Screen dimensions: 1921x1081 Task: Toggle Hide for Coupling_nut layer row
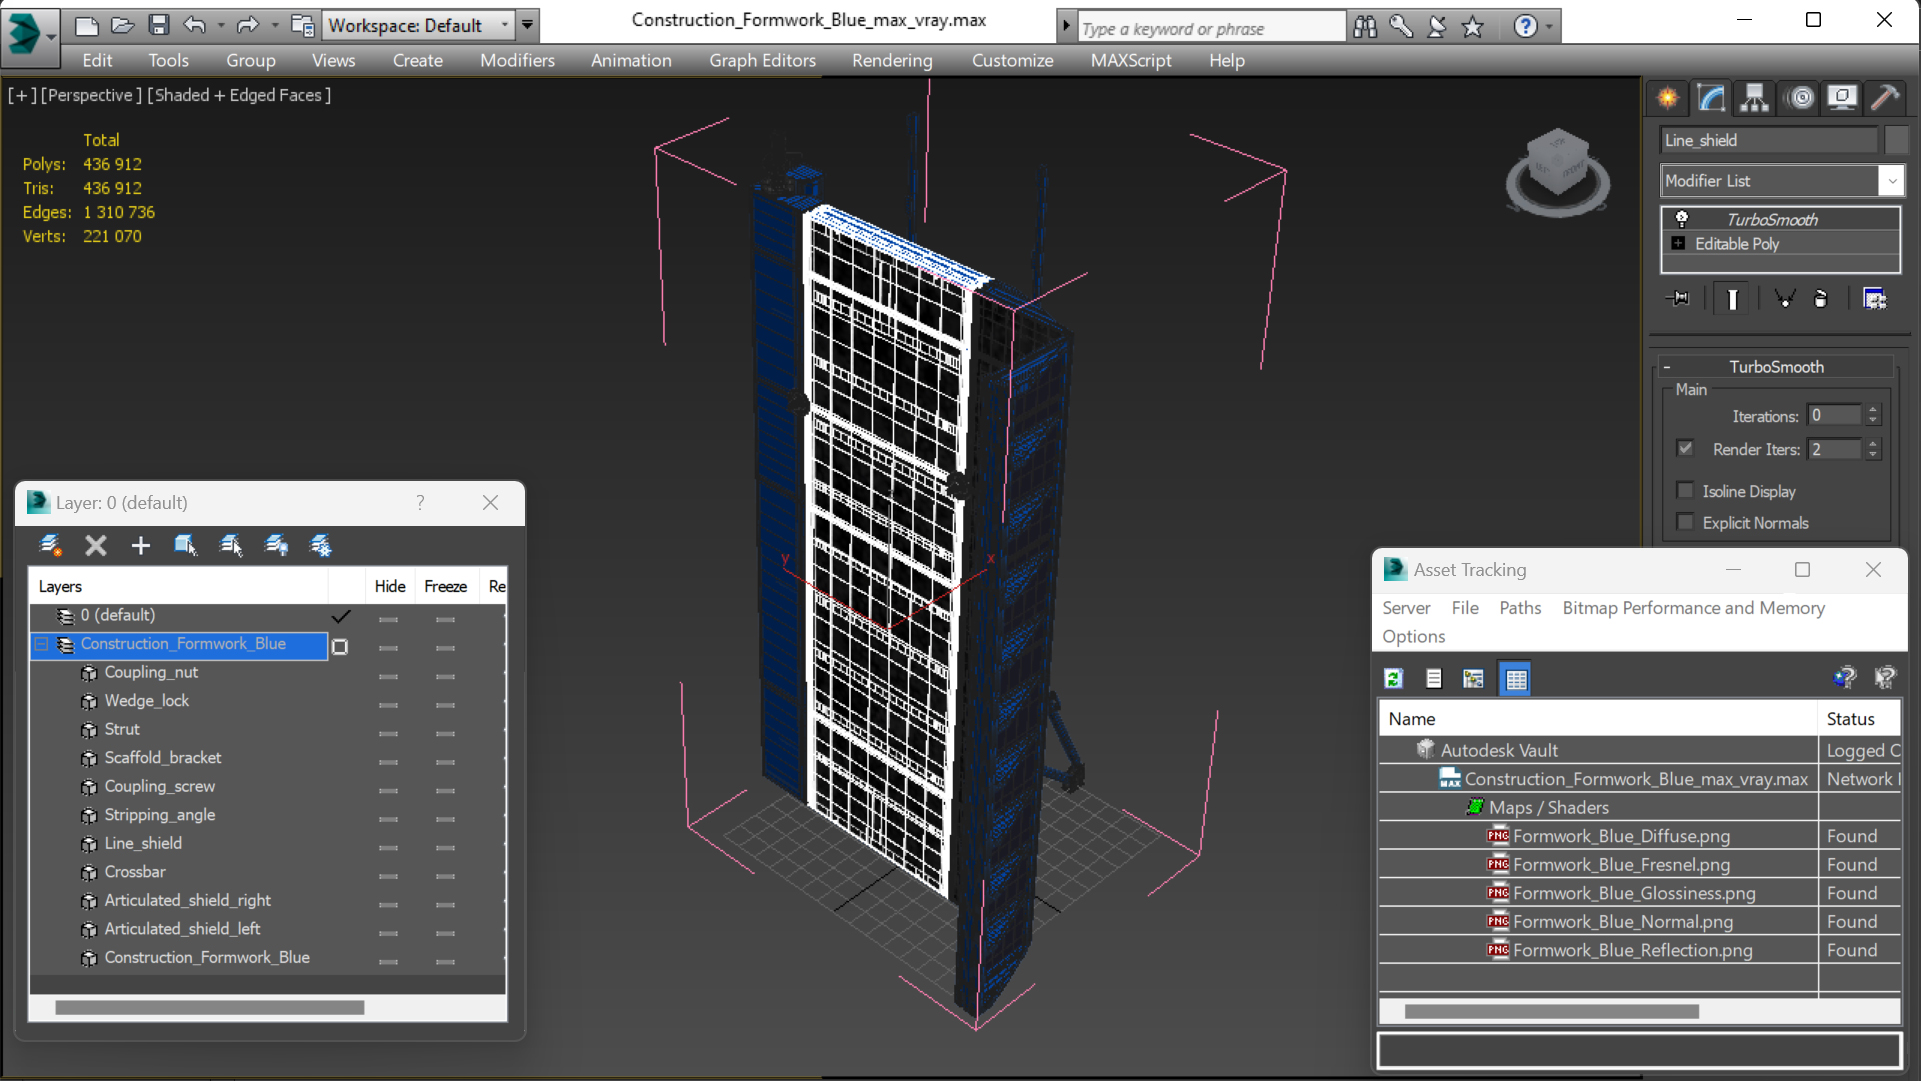[389, 676]
